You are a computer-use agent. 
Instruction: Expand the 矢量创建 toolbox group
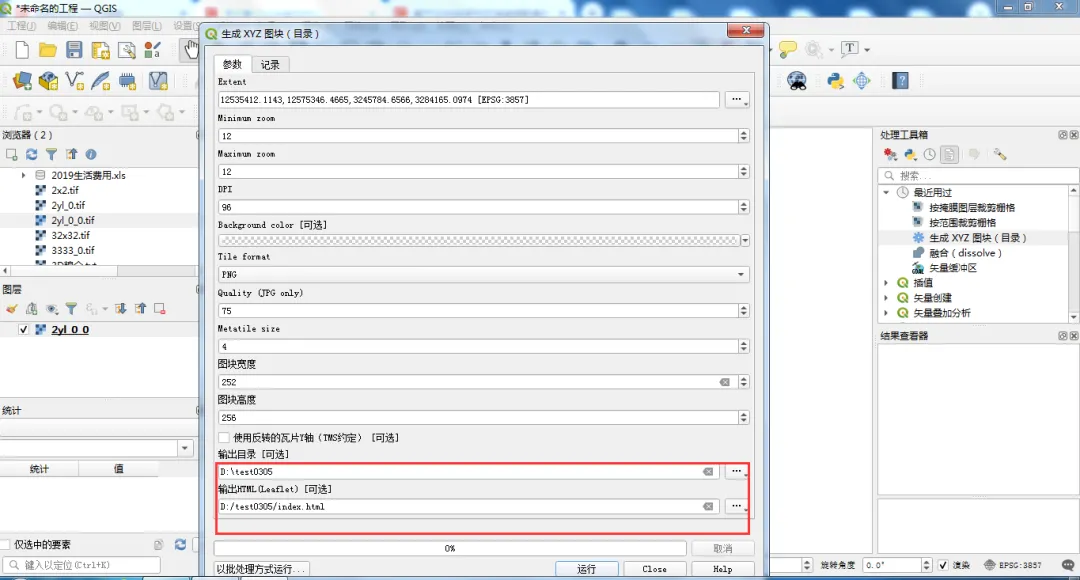(886, 298)
